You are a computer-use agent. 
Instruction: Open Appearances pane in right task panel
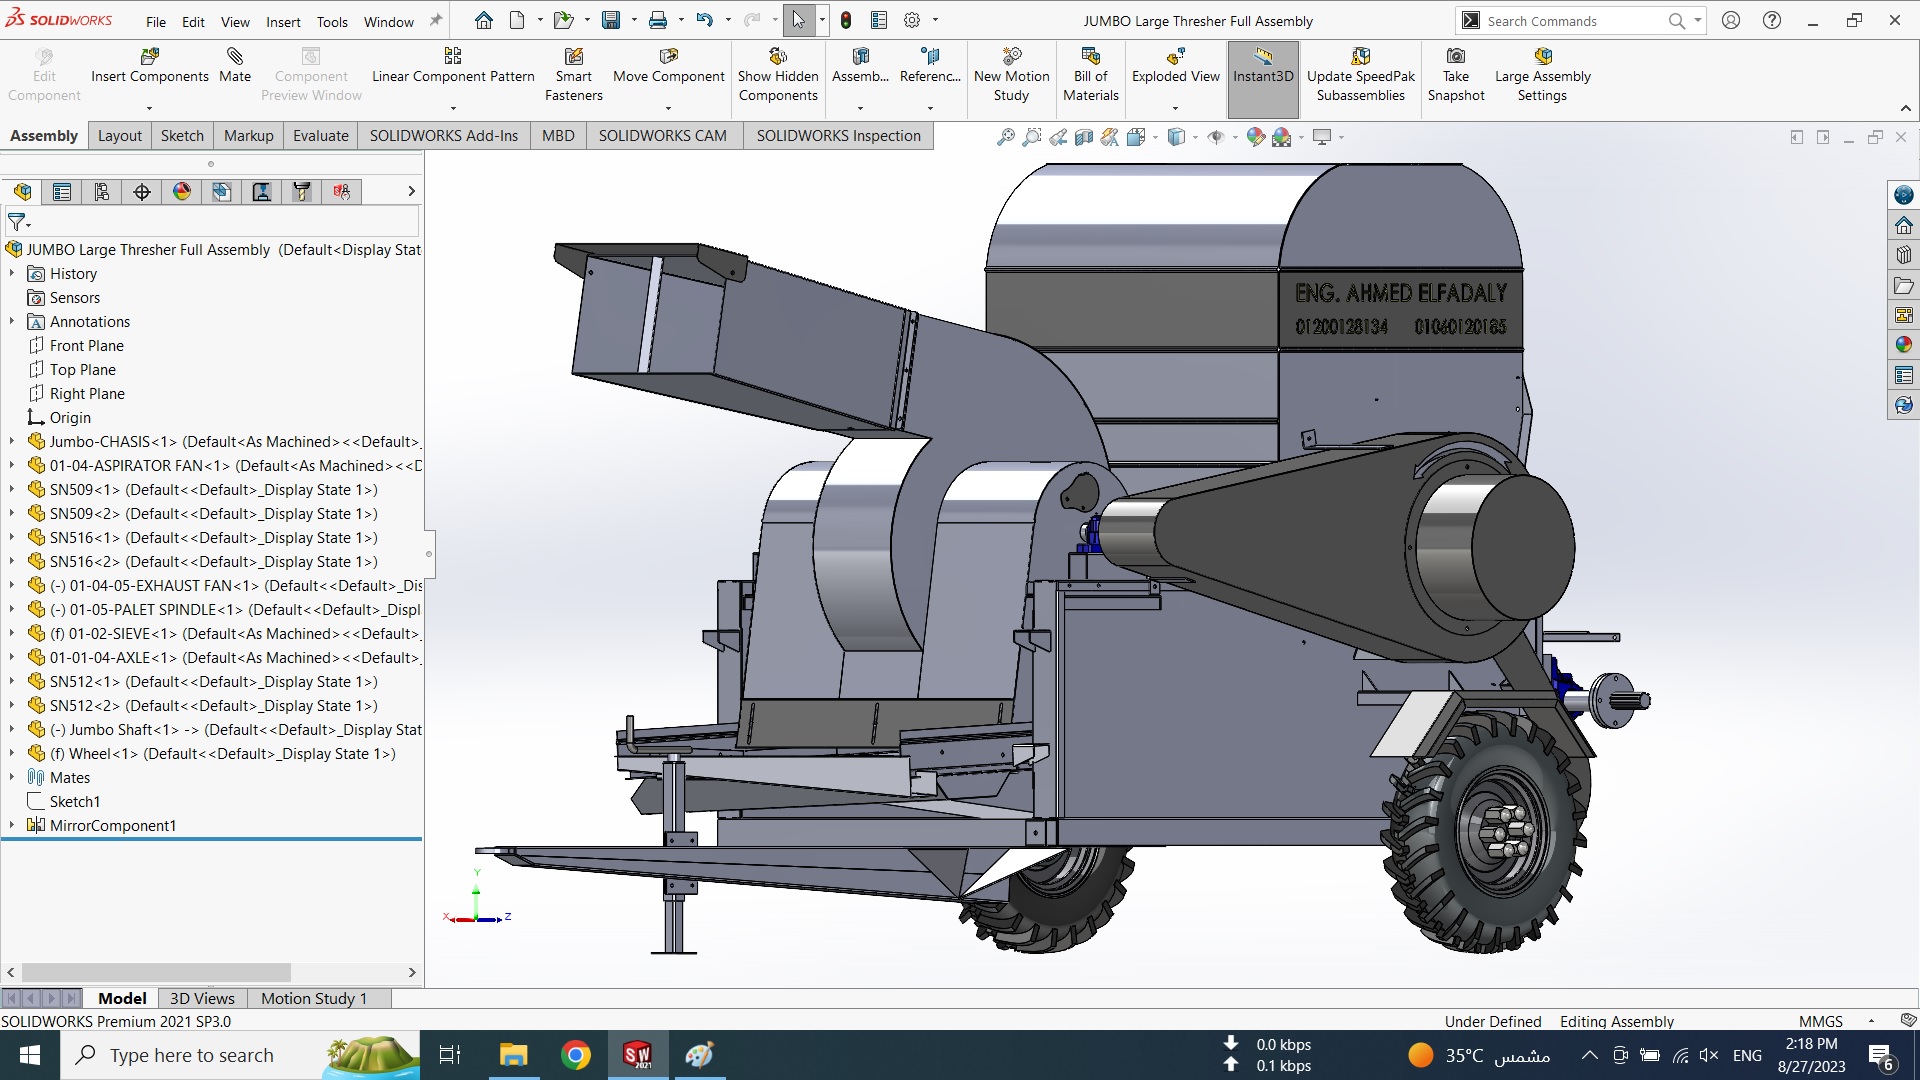pyautogui.click(x=1903, y=345)
